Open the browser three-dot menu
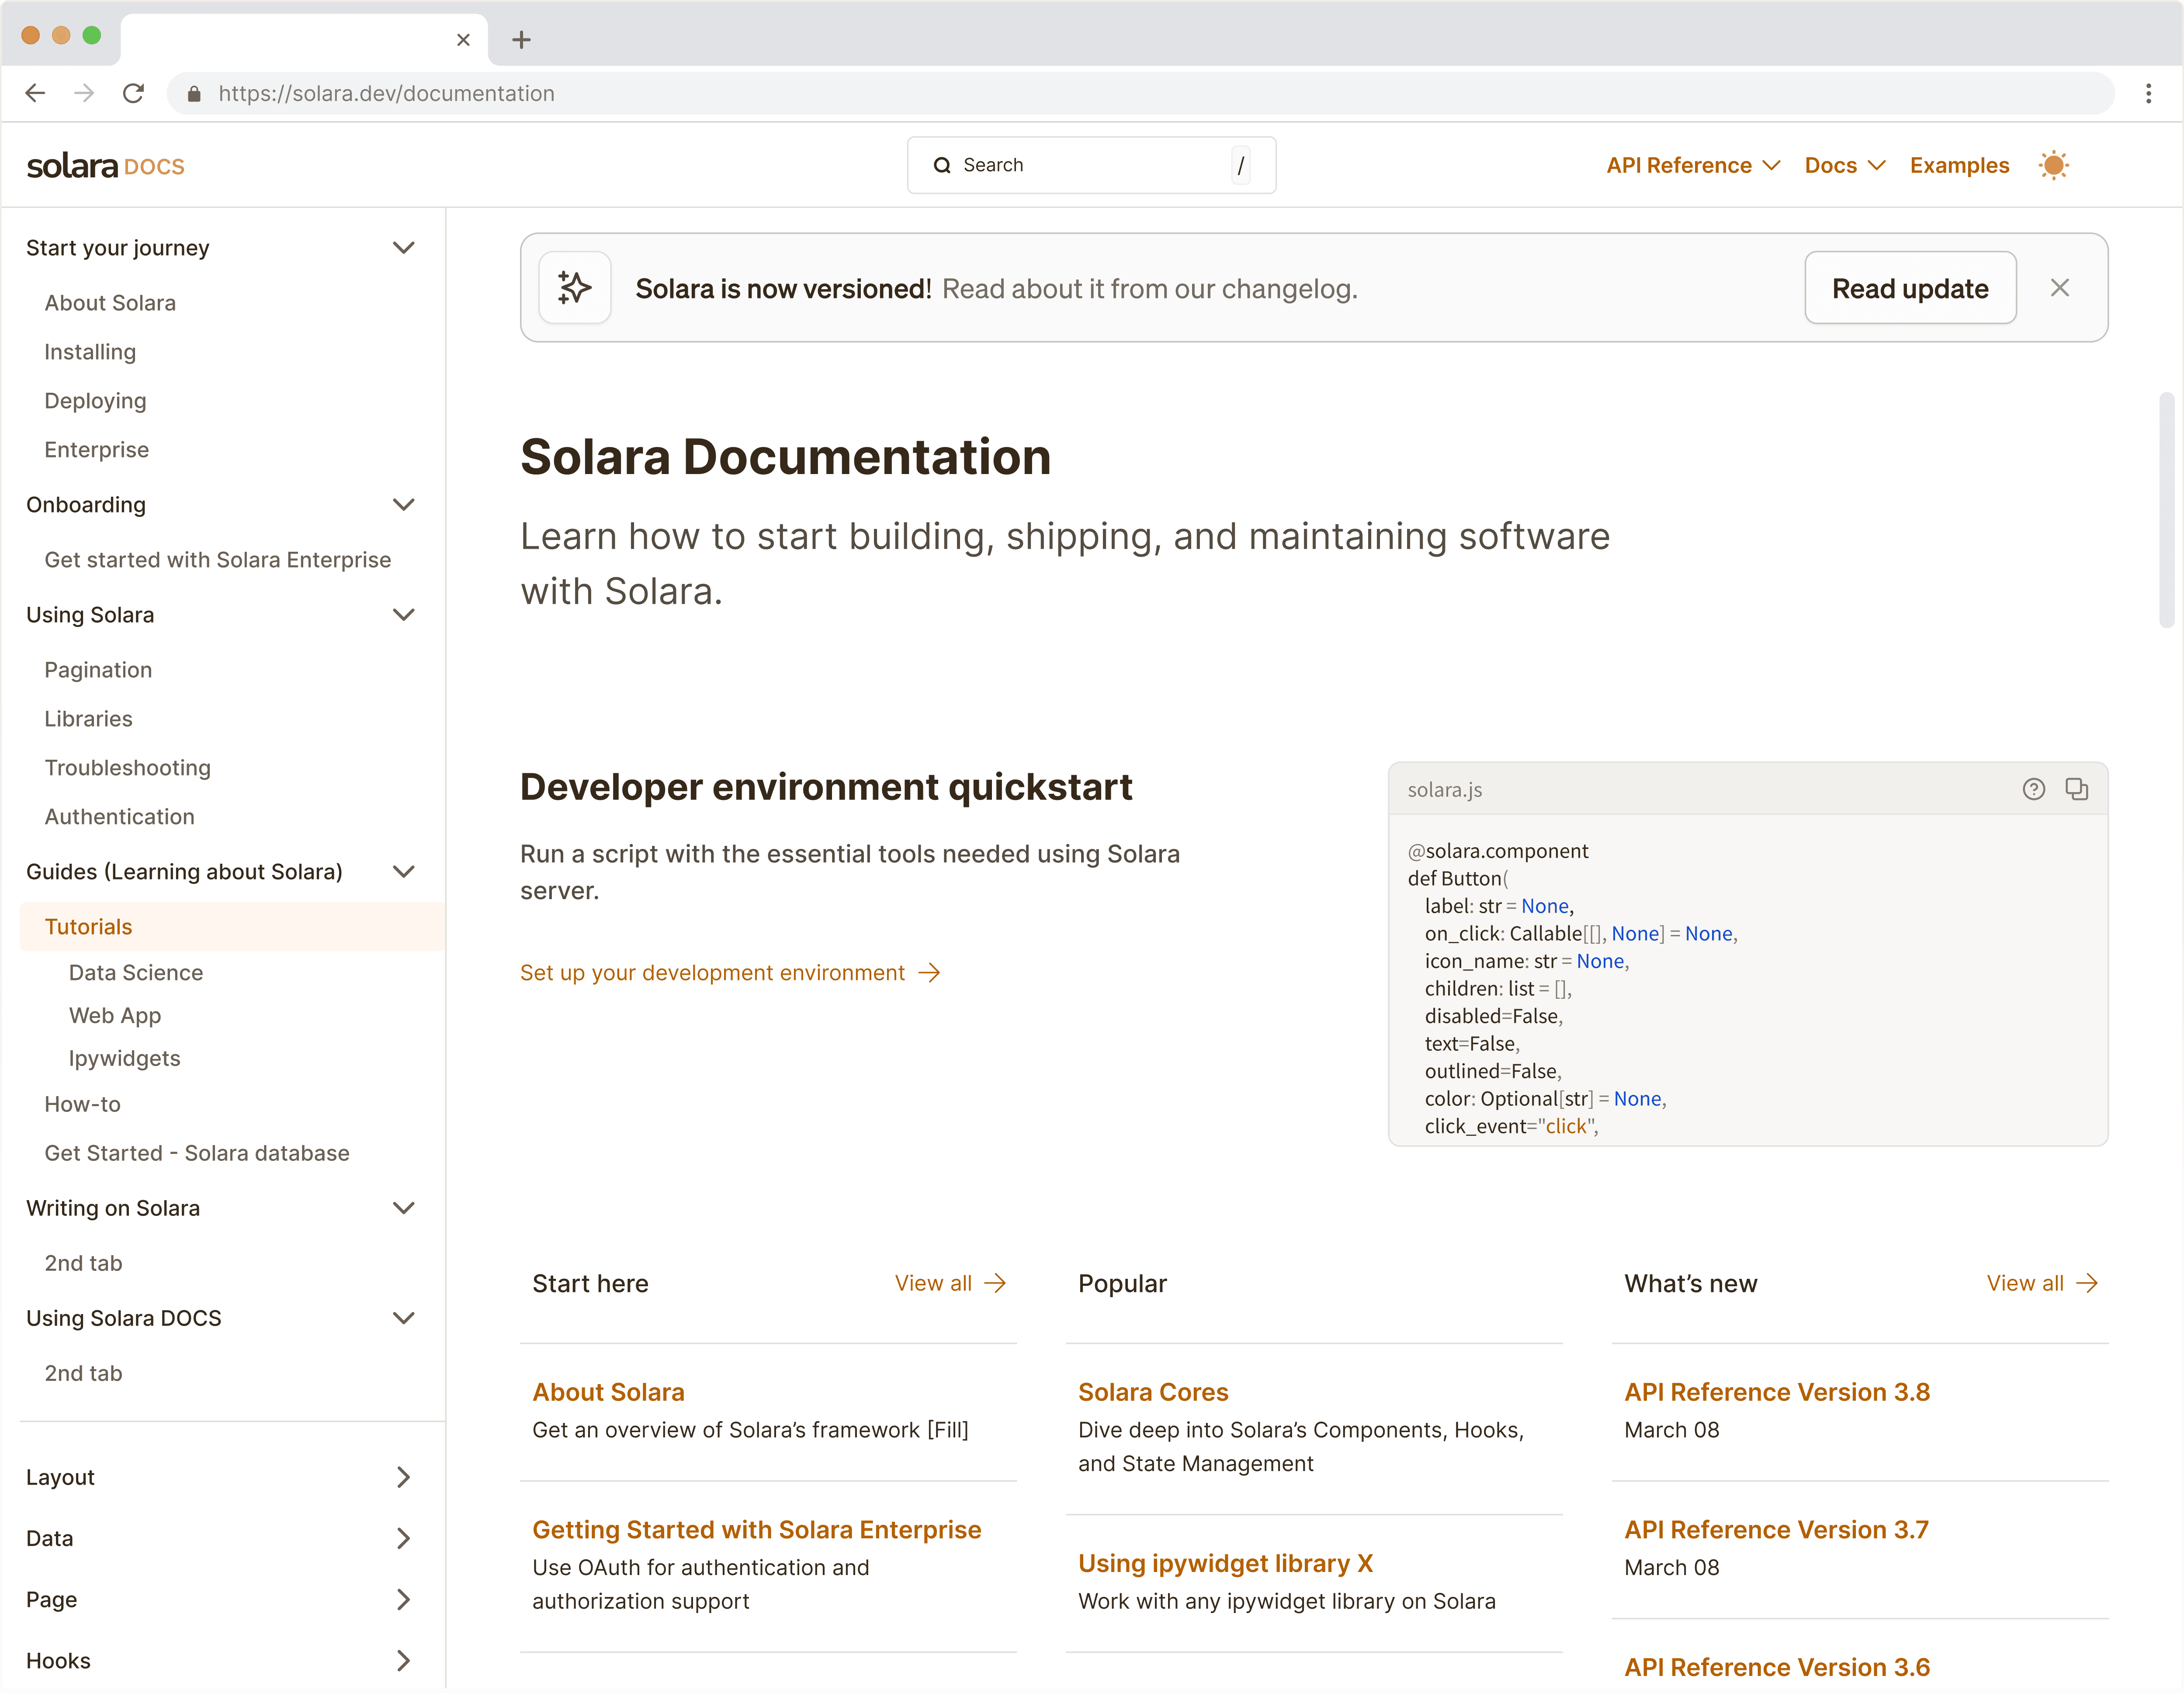Image resolution: width=2184 pixels, height=1693 pixels. (x=2148, y=93)
